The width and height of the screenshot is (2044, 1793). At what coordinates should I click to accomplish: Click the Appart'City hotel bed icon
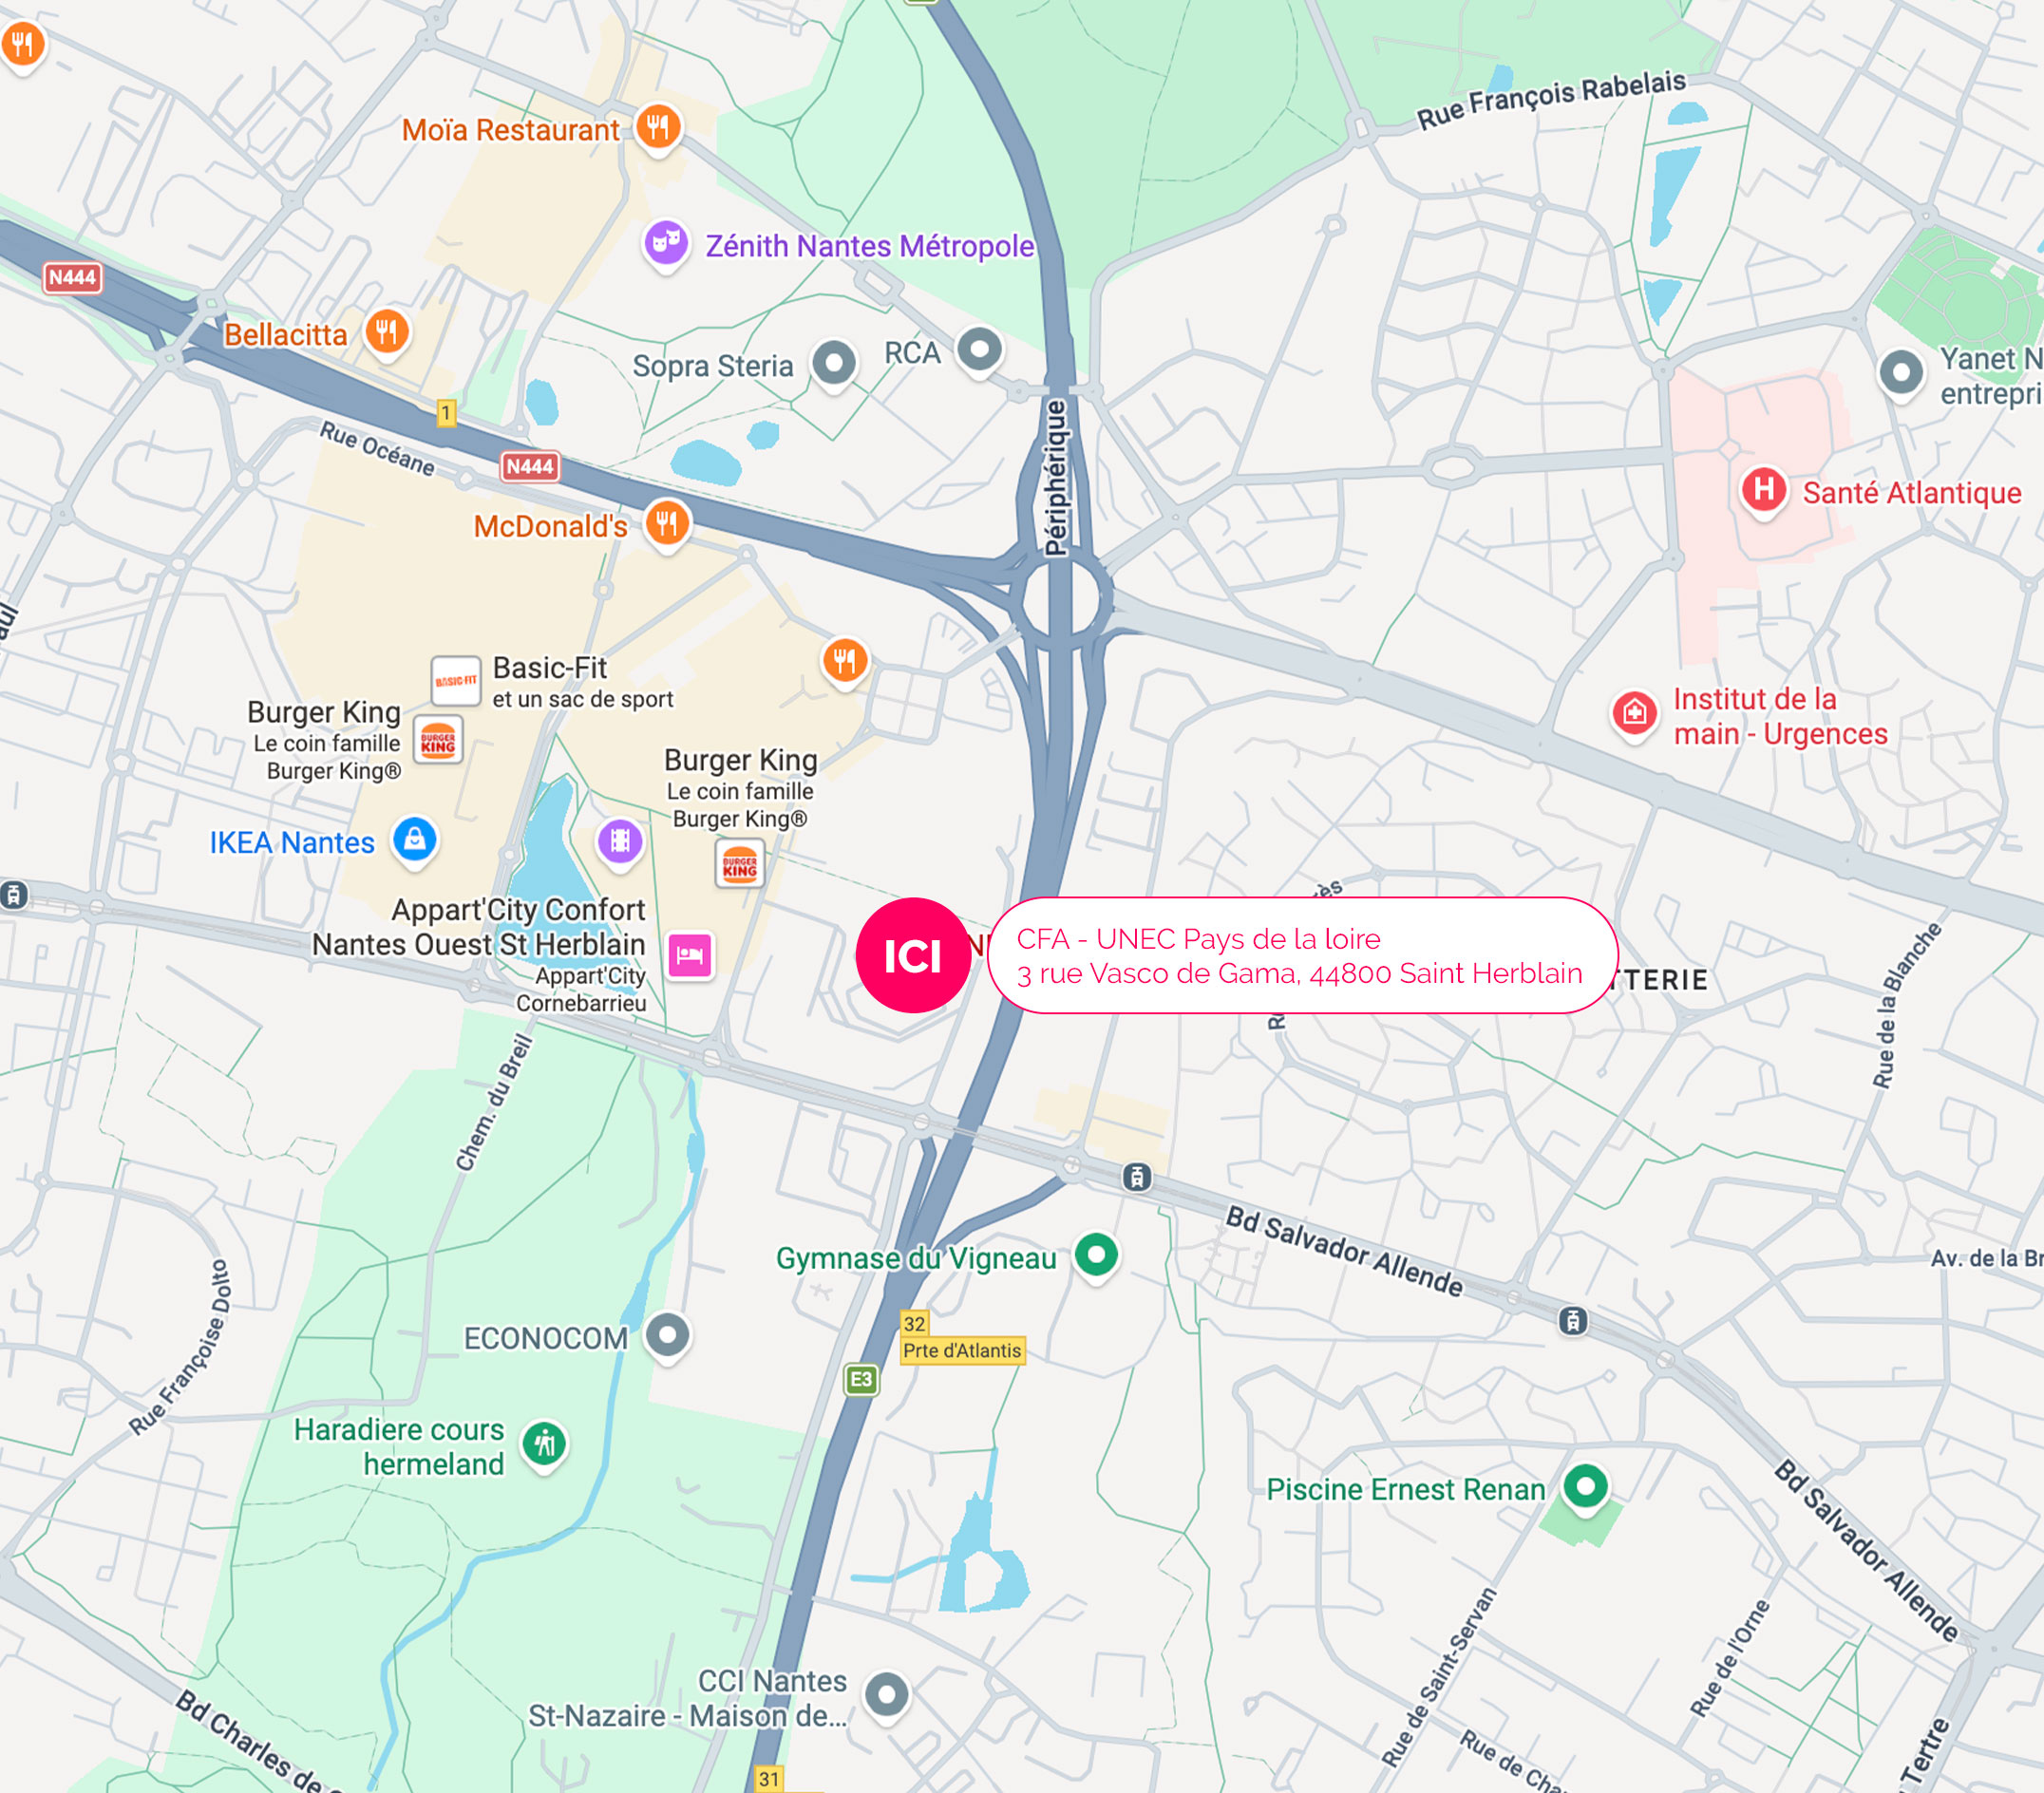tap(690, 956)
